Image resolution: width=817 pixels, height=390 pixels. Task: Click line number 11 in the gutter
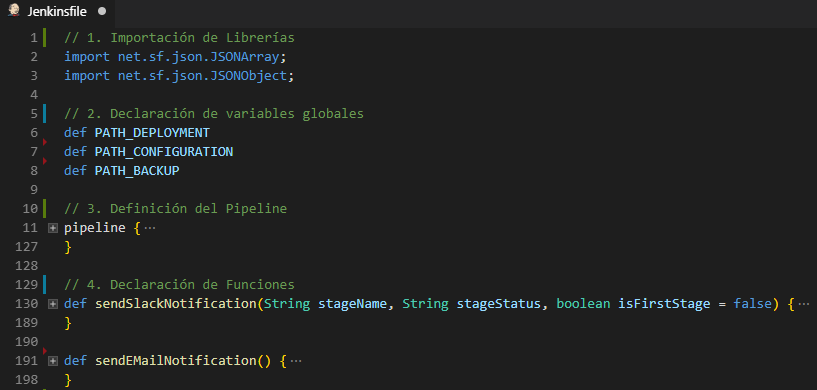[31, 228]
